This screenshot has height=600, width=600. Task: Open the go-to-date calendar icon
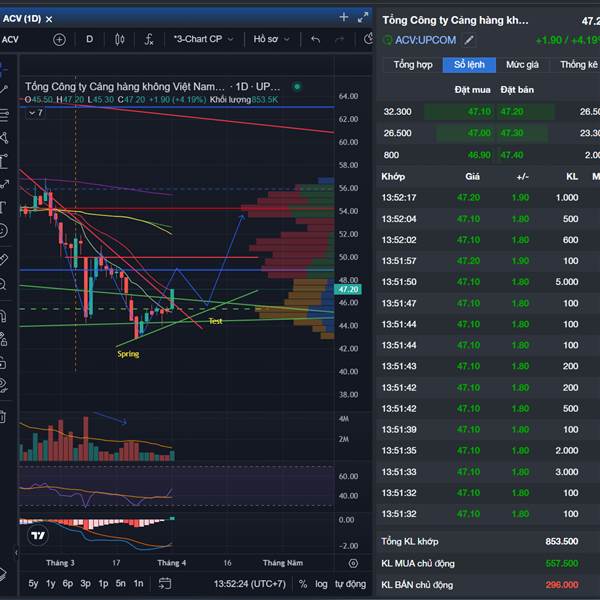click(165, 584)
